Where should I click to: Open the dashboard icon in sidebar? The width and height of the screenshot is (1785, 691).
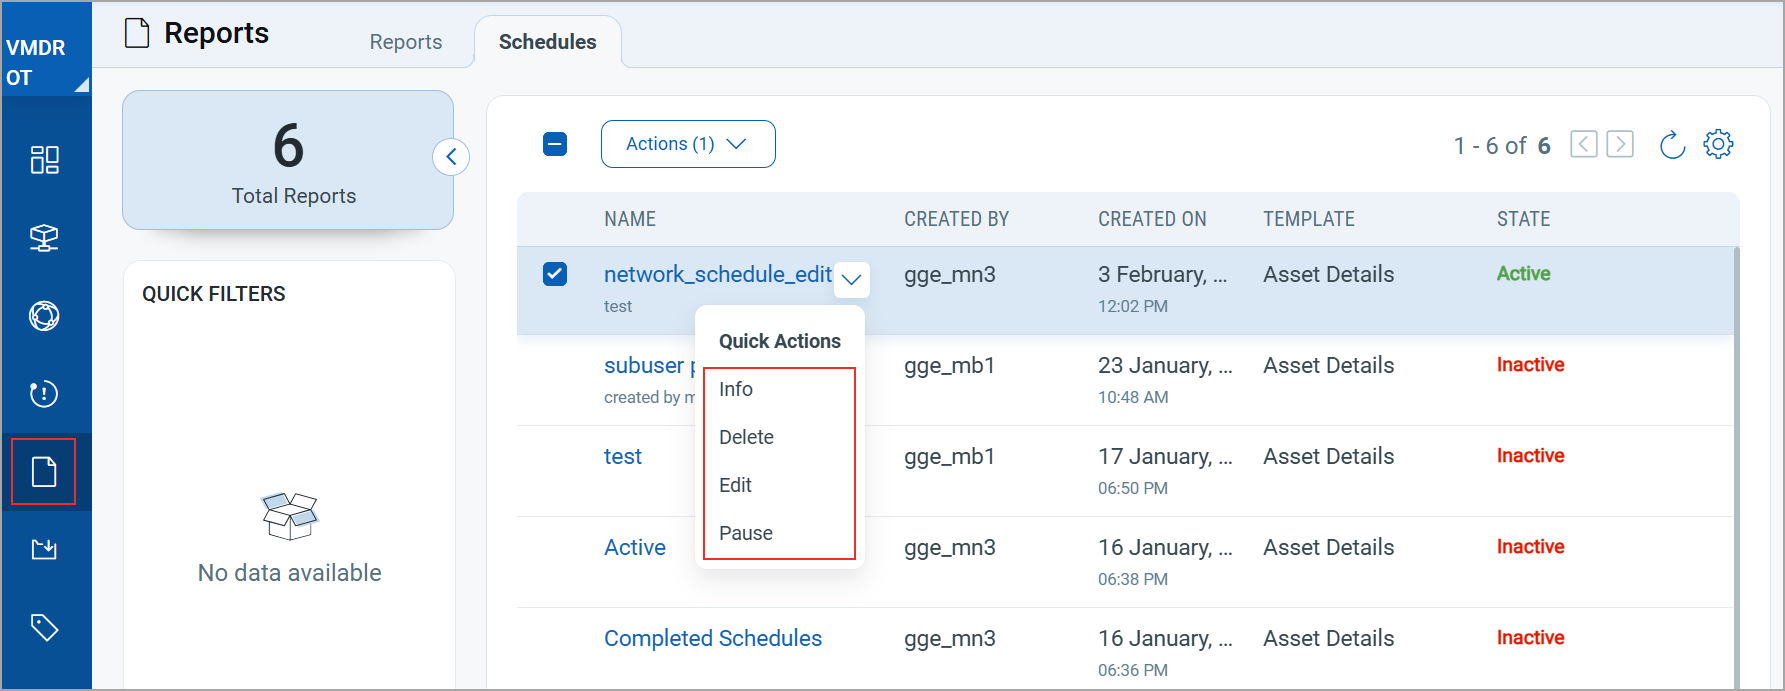click(44, 160)
